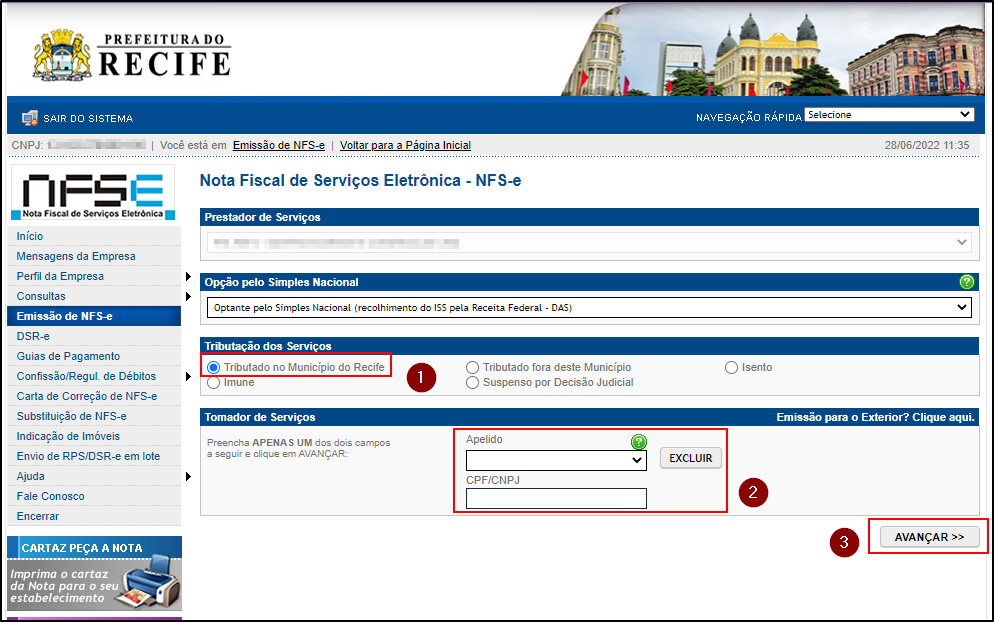Screen dimensions: 994x622
Task: Select Tributado no Município do Recife option
Action: coord(214,367)
